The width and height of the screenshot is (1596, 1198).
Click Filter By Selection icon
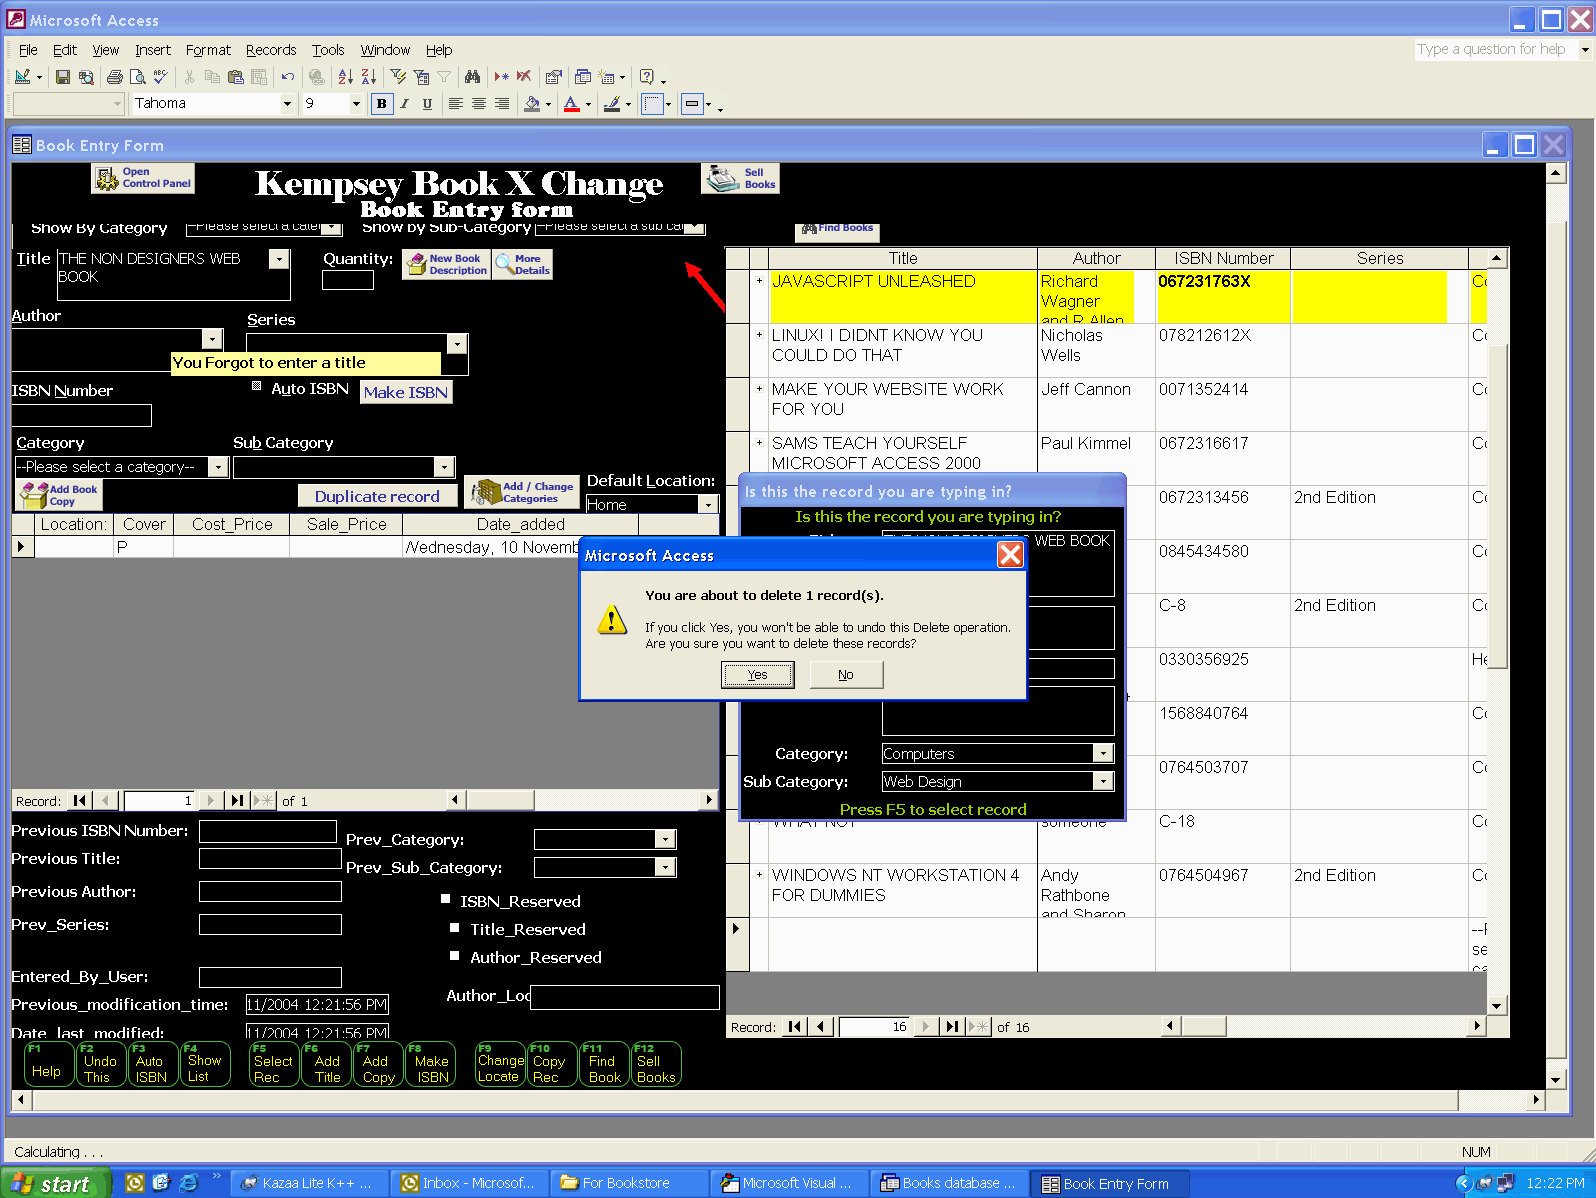point(398,77)
